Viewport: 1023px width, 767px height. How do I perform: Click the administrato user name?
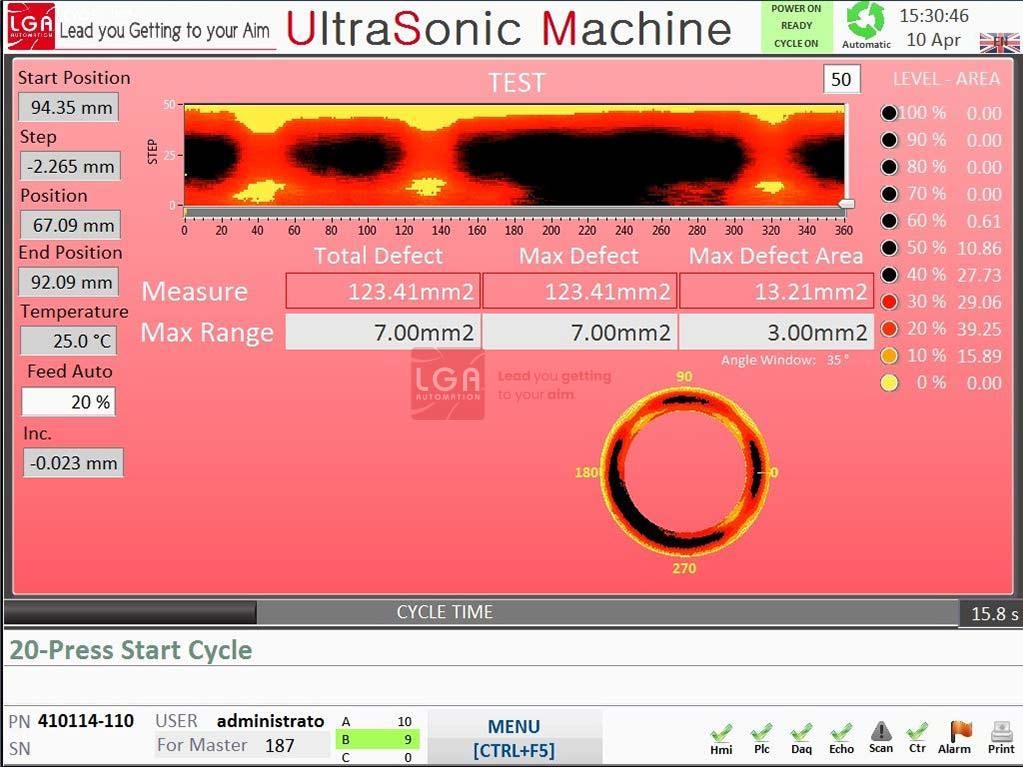pos(270,721)
